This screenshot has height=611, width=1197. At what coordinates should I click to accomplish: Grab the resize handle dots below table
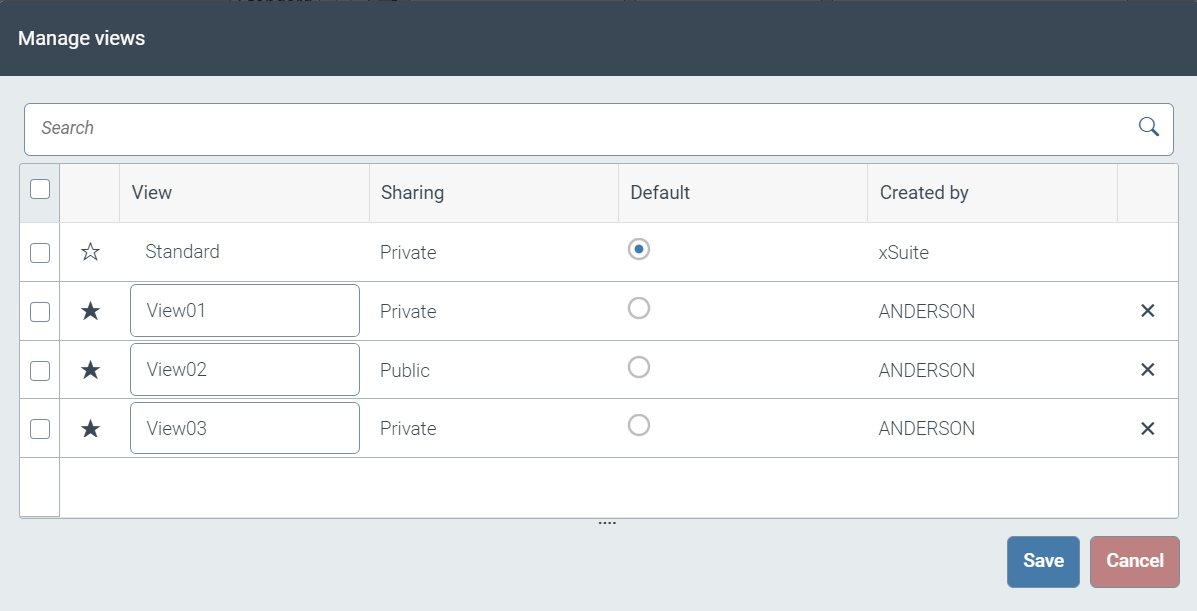pos(607,523)
